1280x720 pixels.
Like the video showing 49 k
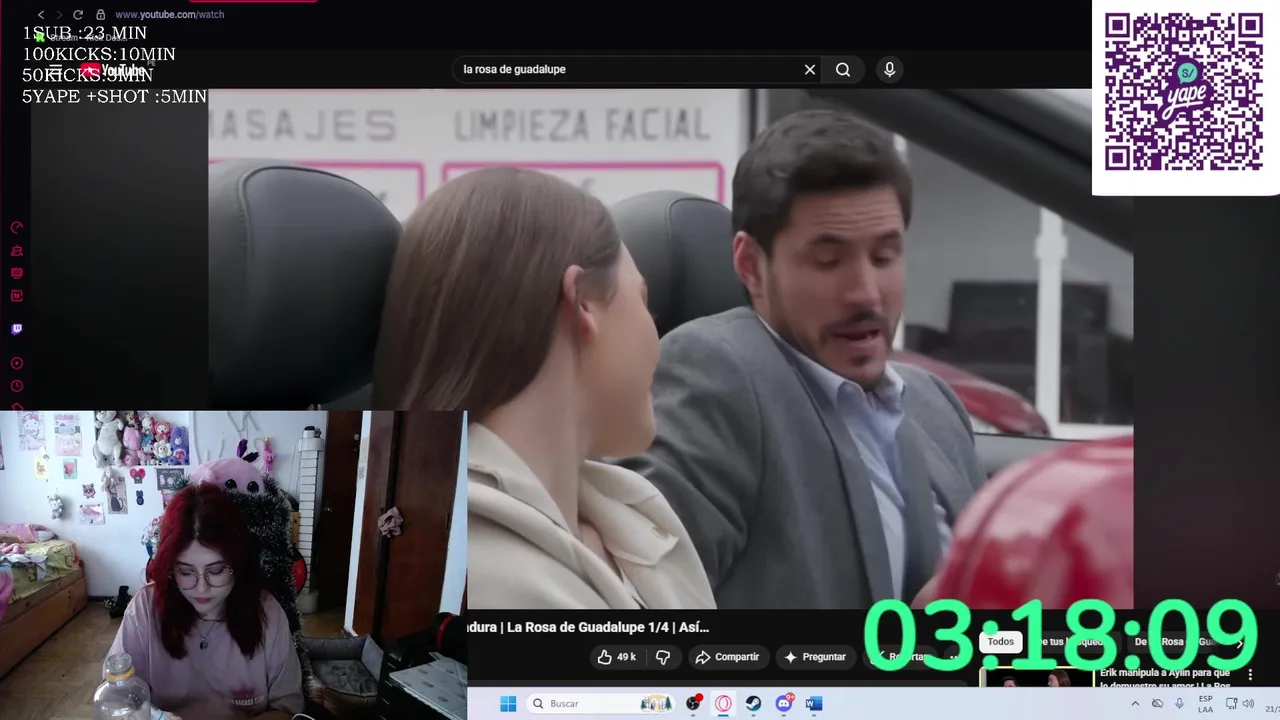point(617,657)
